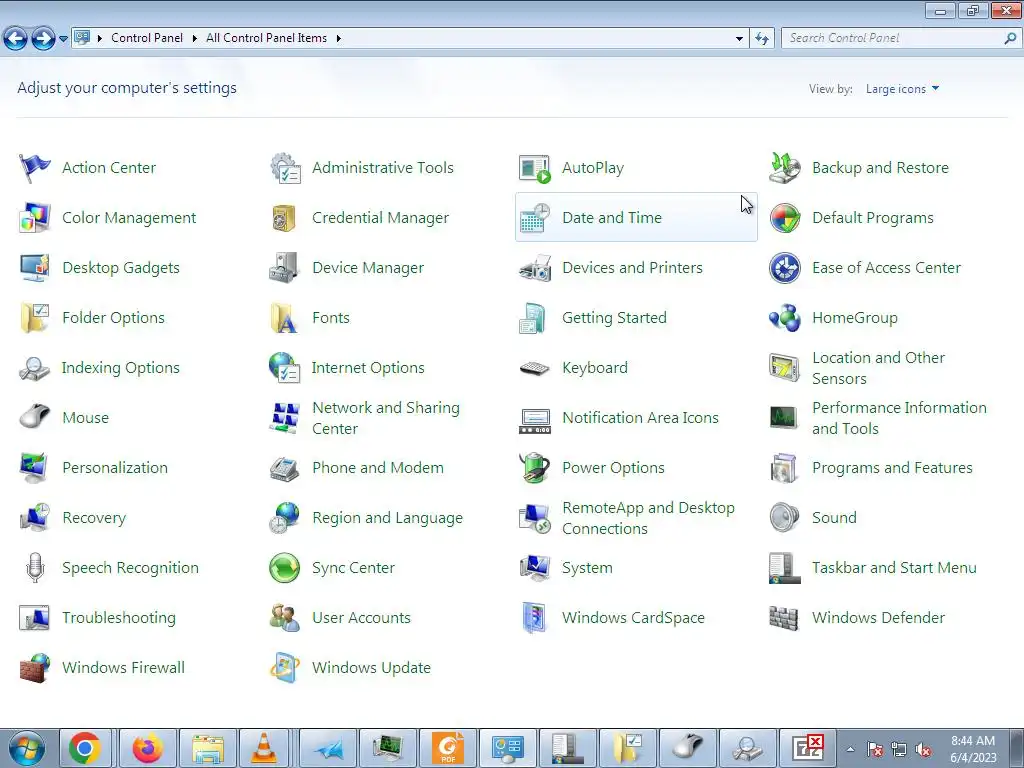Refresh the Control Panel view
This screenshot has height=768, width=1024.
click(x=762, y=39)
